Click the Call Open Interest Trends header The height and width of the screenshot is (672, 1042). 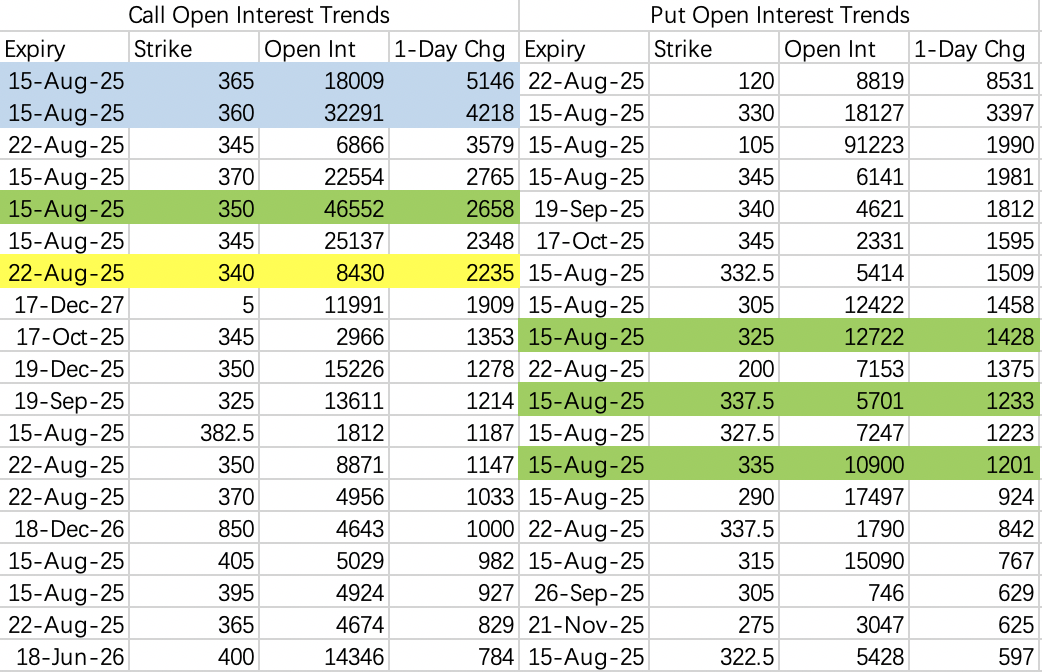(x=260, y=15)
